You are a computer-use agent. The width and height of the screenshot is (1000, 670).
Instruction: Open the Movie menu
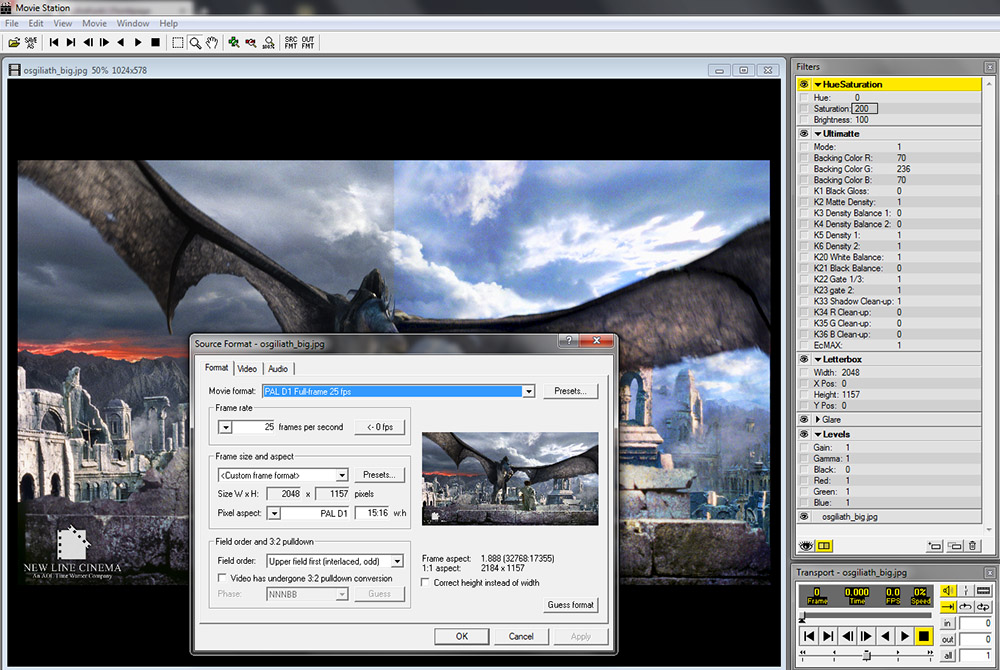pyautogui.click(x=94, y=24)
